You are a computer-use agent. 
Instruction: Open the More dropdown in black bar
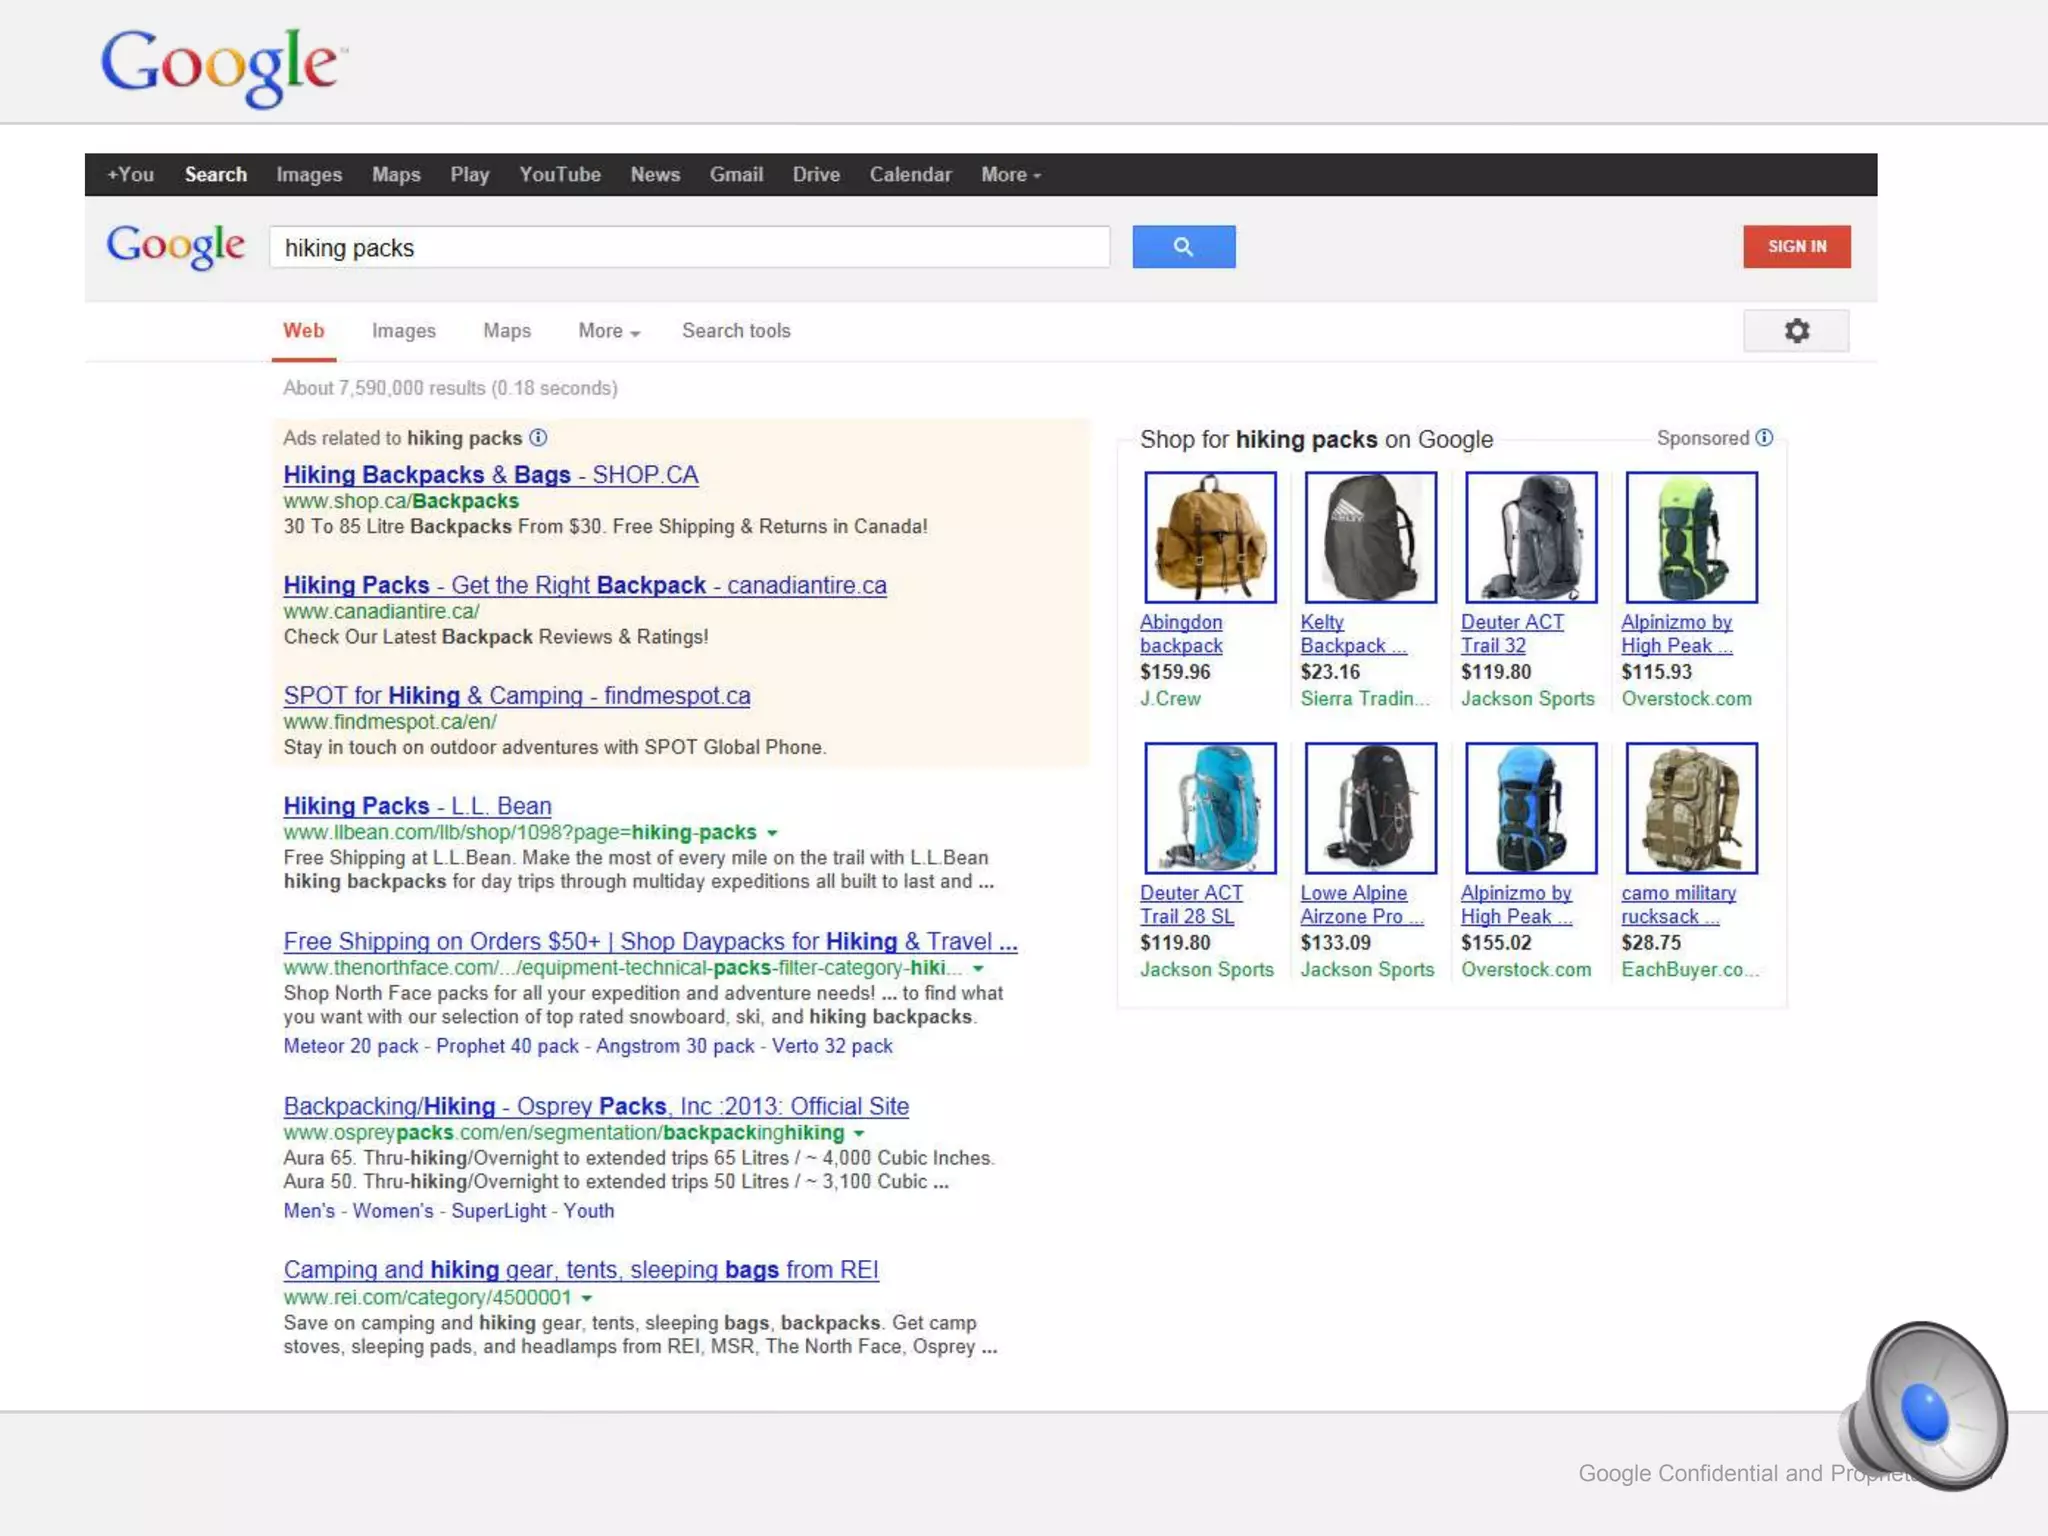1011,175
